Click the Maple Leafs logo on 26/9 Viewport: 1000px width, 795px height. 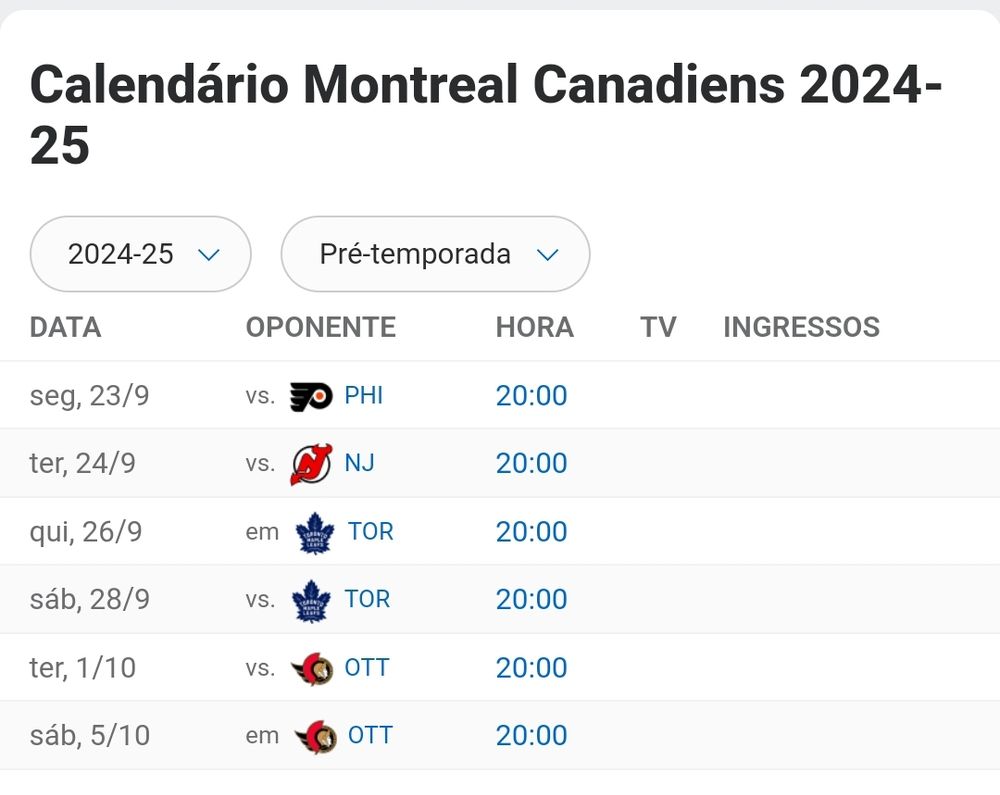pos(314,533)
